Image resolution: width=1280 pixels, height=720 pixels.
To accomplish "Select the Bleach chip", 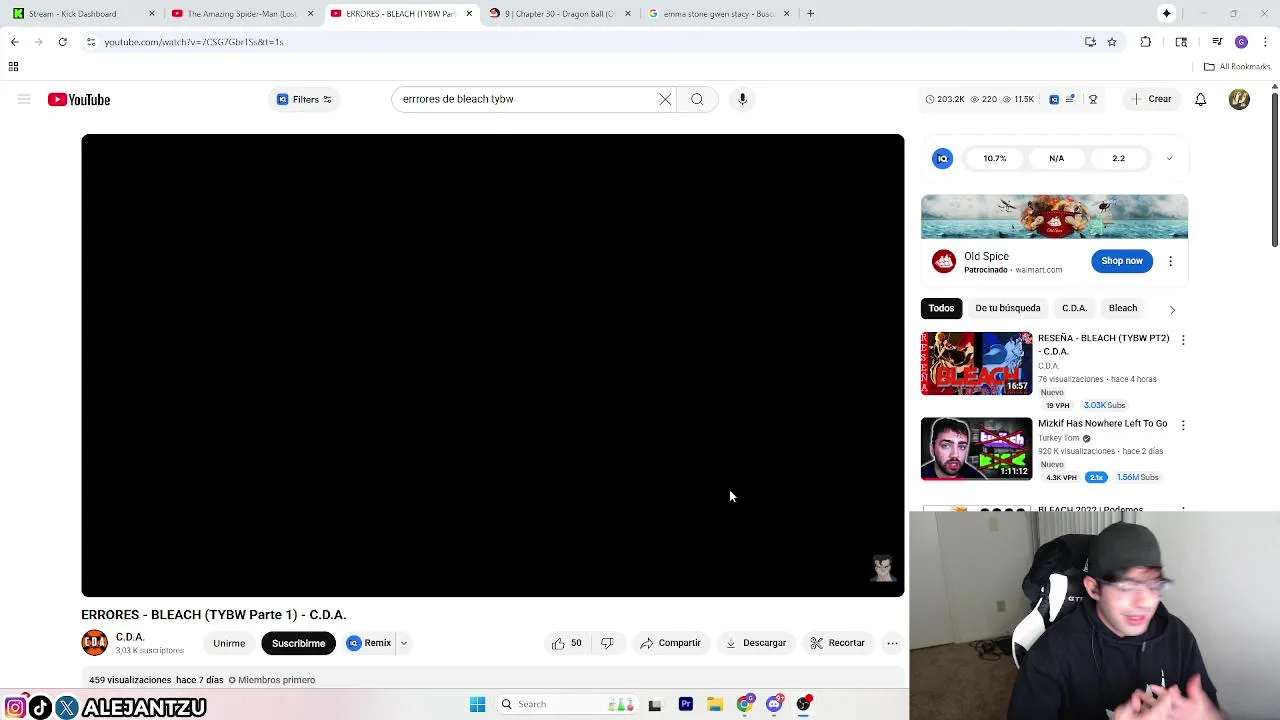I will pos(1123,308).
